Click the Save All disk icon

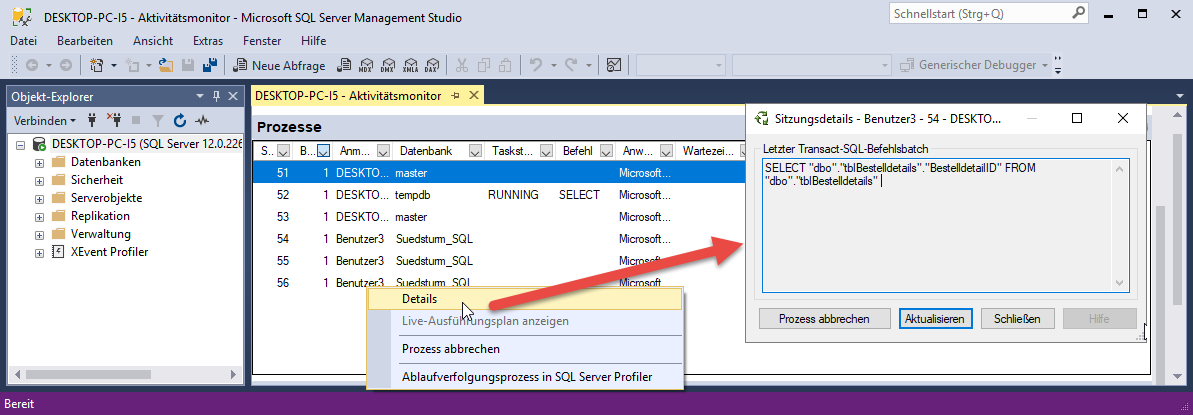click(210, 65)
